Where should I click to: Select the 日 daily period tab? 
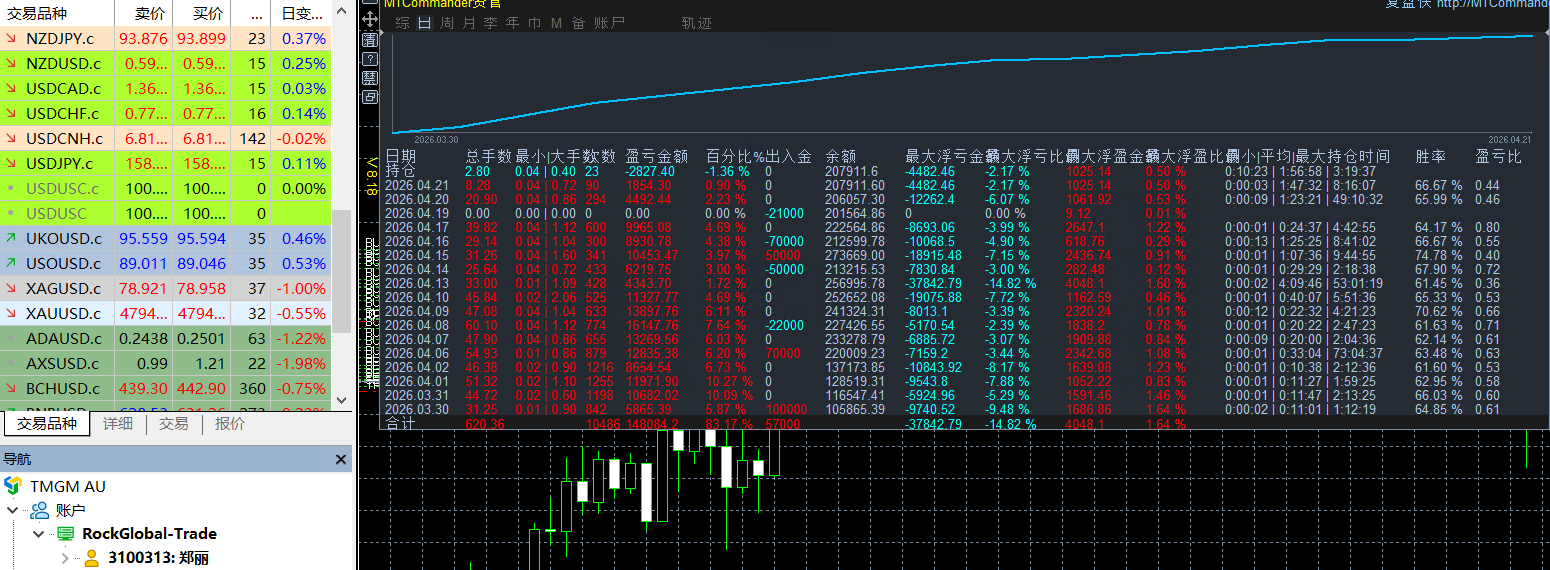point(425,23)
